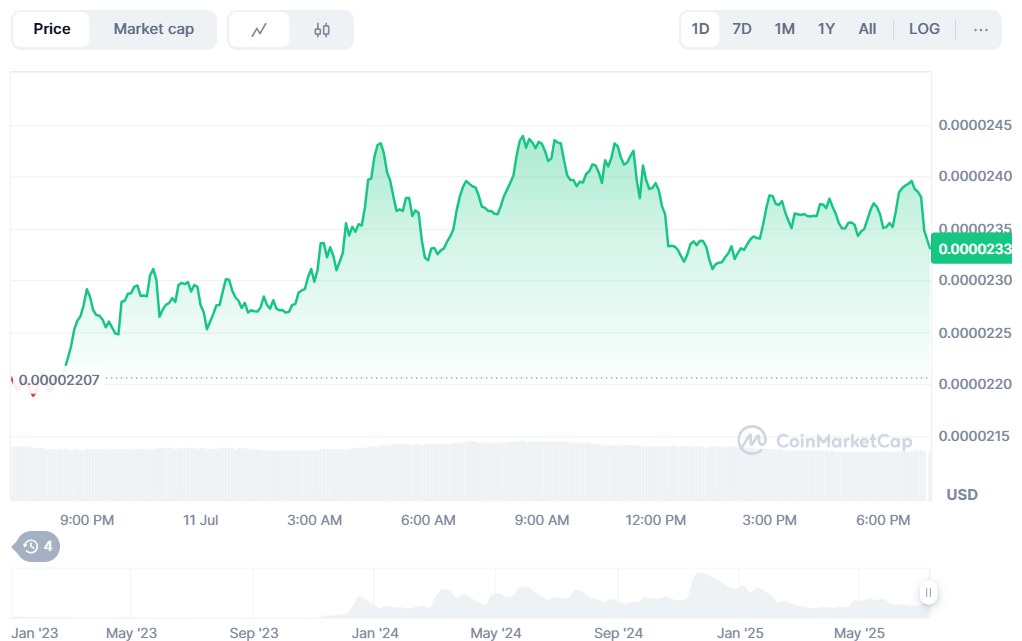Viewport: 1022px width, 641px height.
Task: Switch to the candlestick chart icon
Action: pyautogui.click(x=321, y=30)
